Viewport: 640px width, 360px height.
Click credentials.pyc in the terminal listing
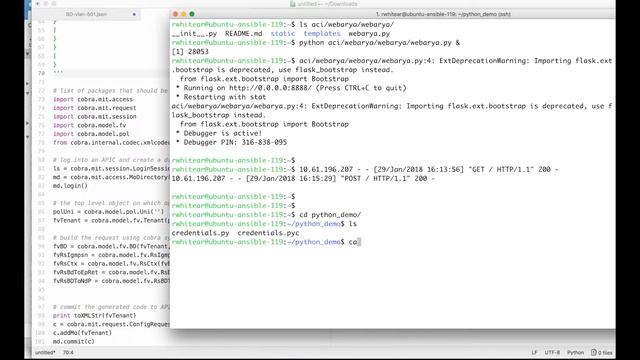click(268, 233)
